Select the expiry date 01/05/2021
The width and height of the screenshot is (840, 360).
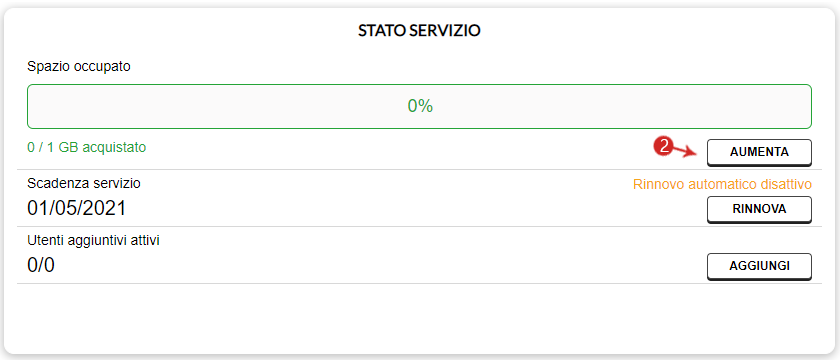[x=77, y=208]
